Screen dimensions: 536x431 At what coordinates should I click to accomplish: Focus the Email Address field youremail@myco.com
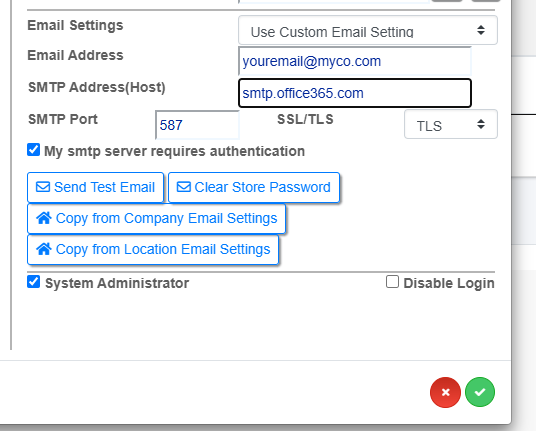355,61
